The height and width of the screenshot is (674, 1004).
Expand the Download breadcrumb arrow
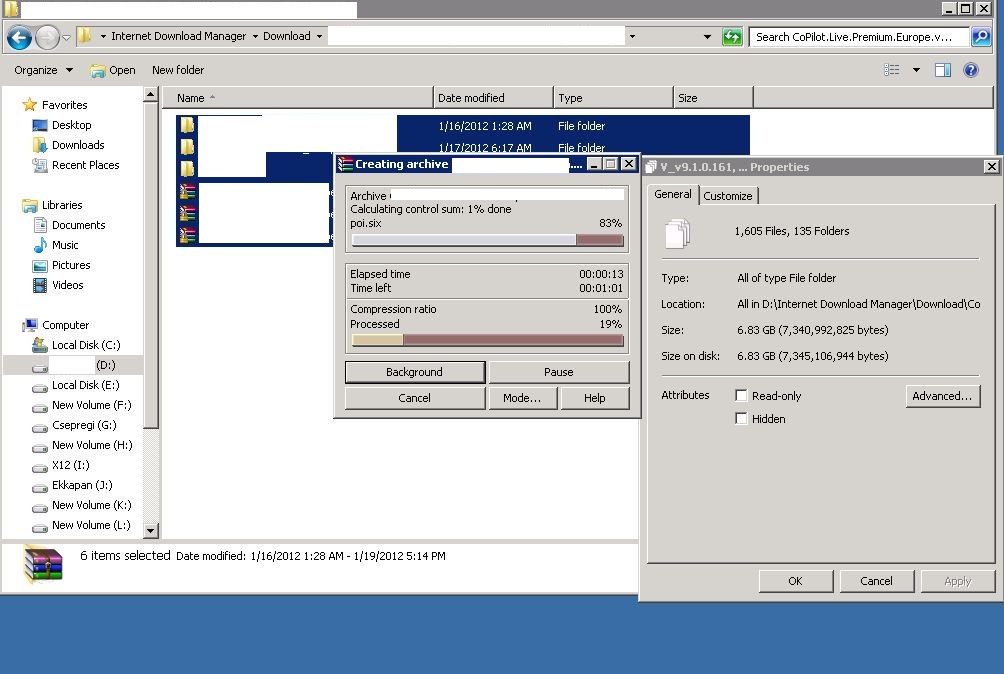[319, 37]
